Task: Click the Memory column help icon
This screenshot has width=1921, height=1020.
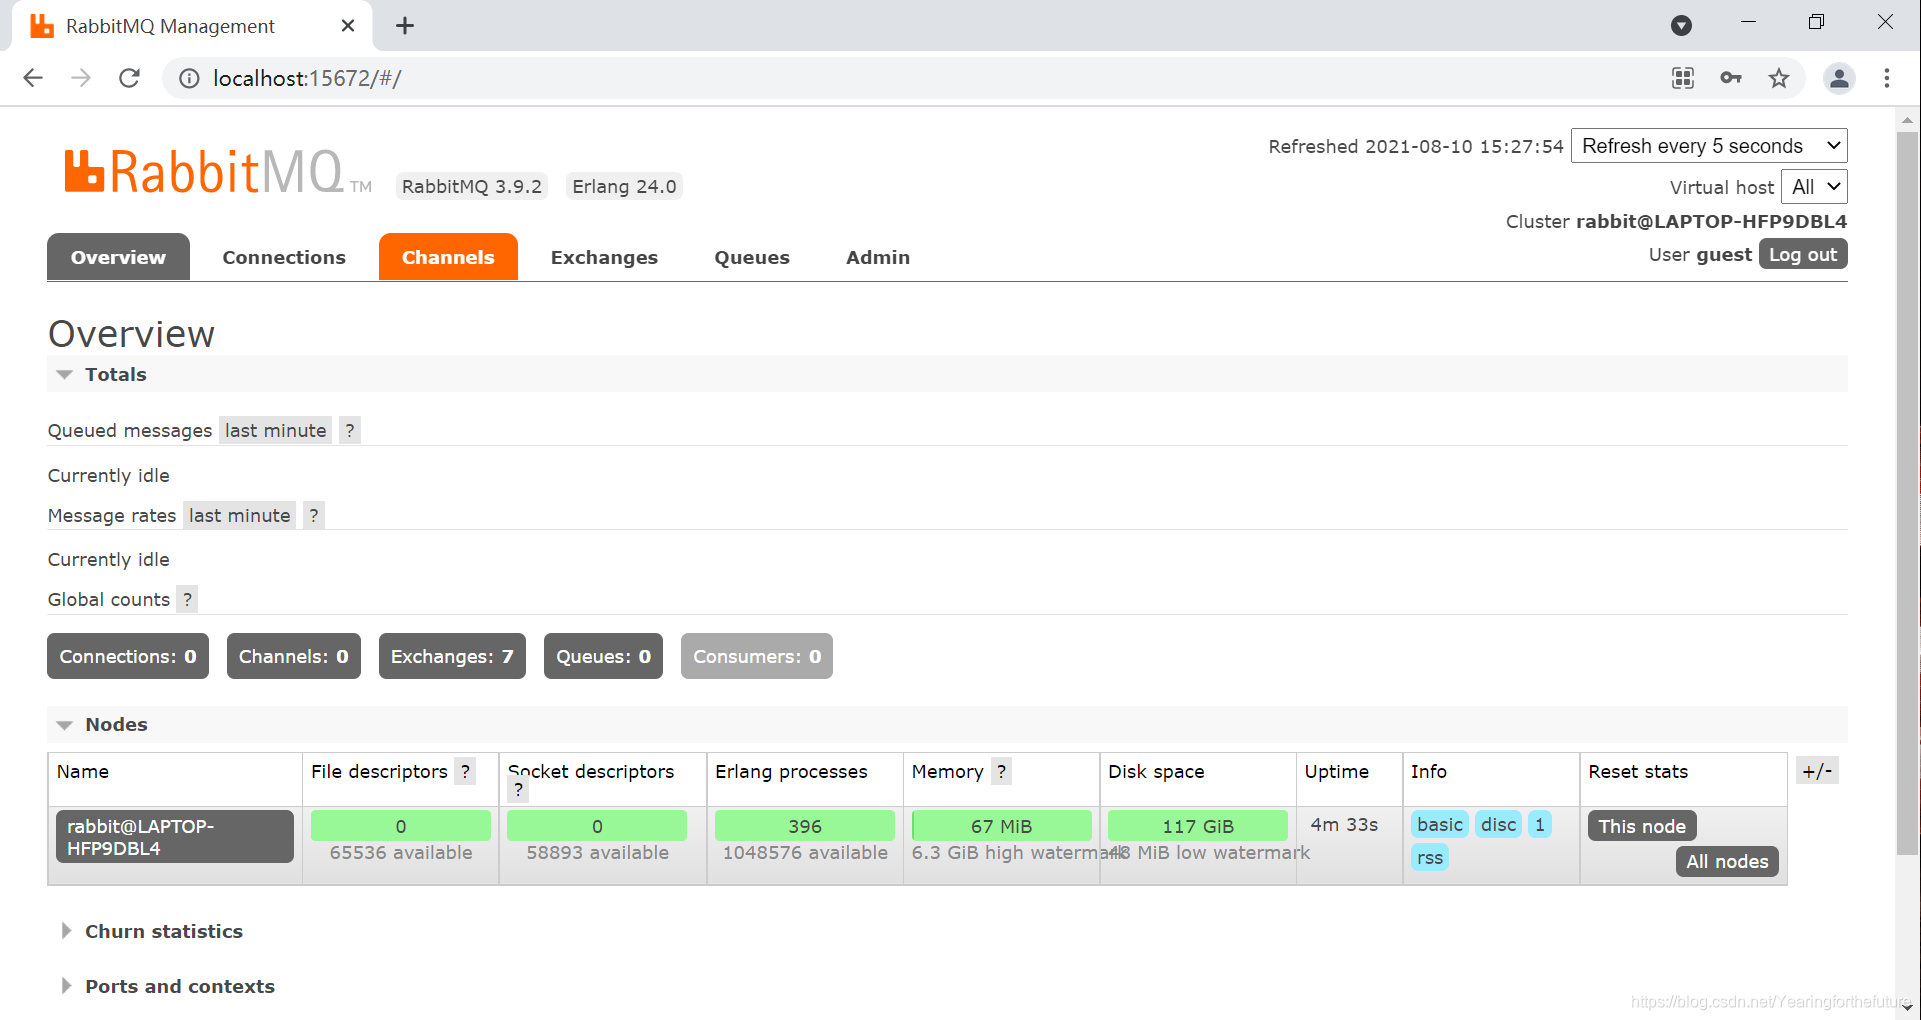Action: [x=1001, y=772]
